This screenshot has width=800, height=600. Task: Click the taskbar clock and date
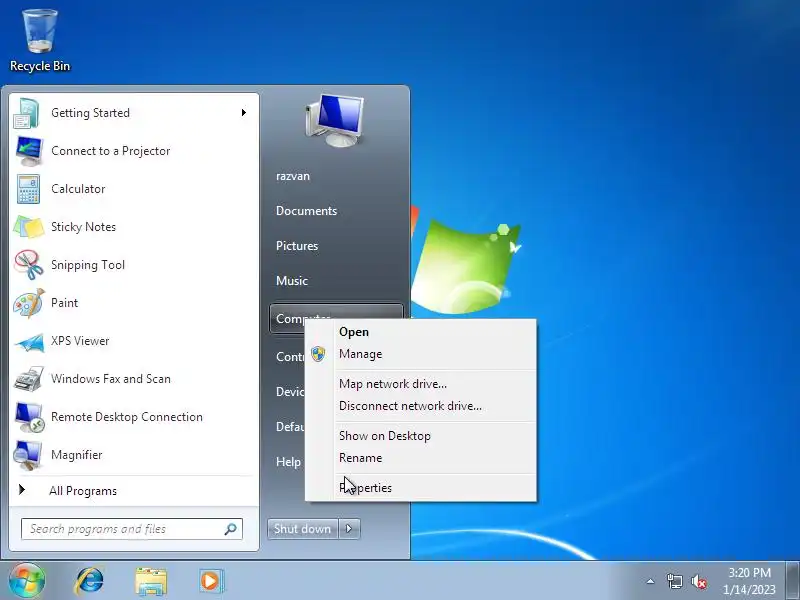pyautogui.click(x=749, y=581)
